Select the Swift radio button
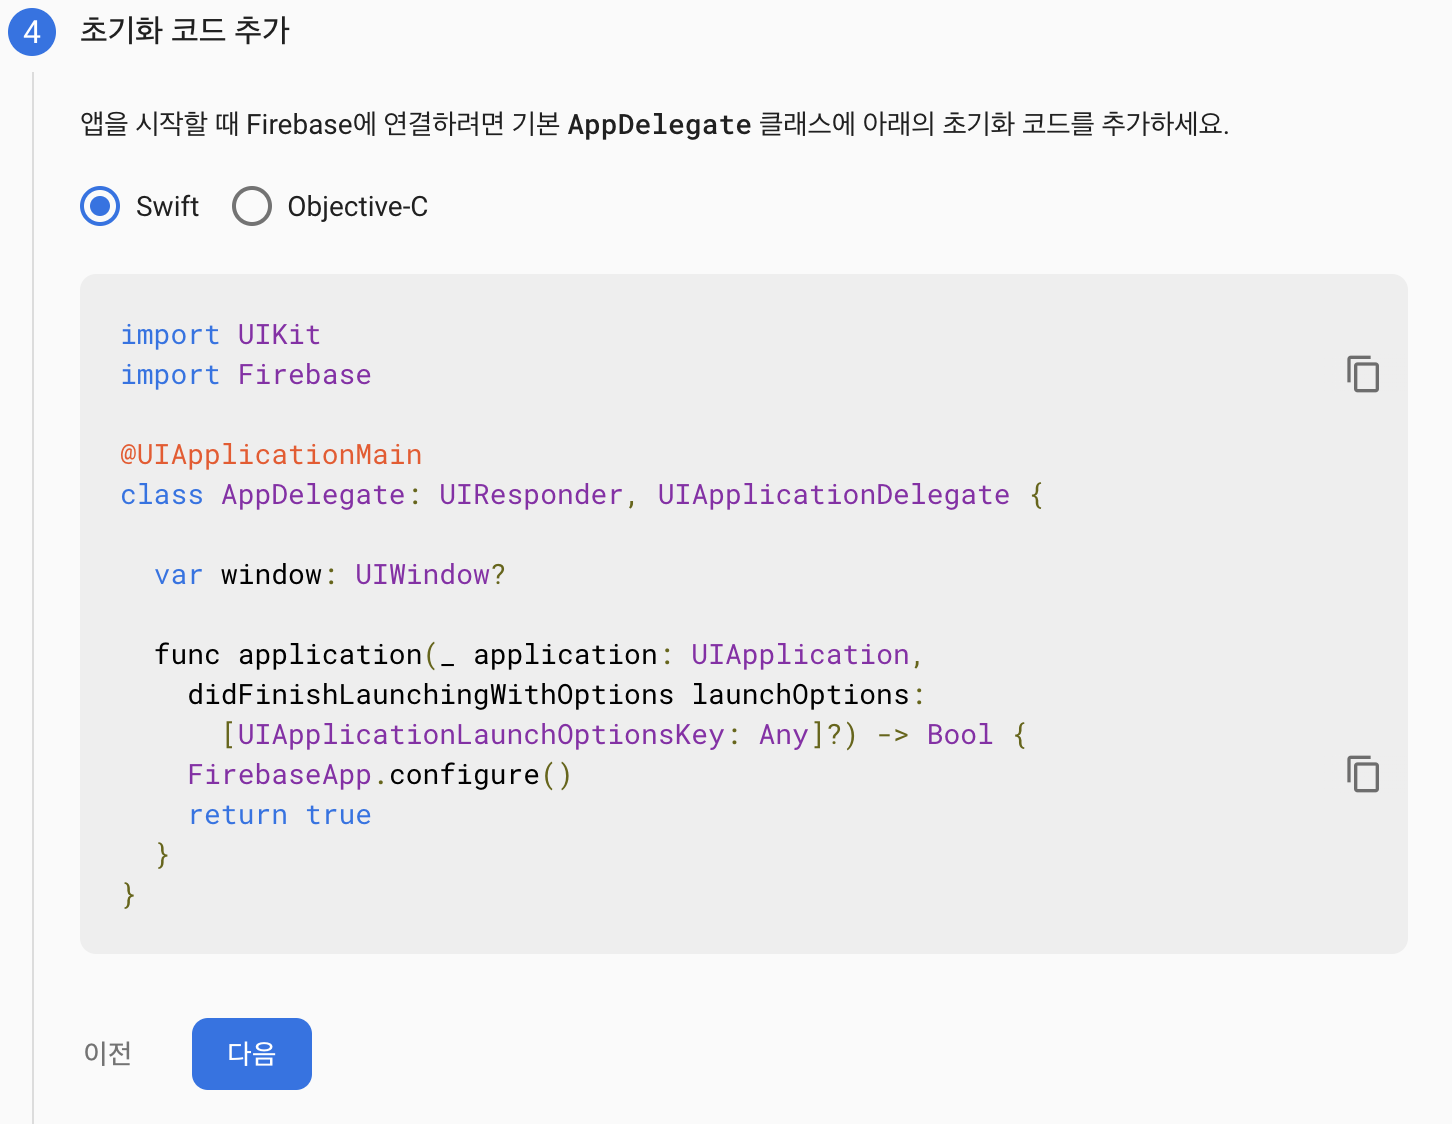 (x=100, y=206)
